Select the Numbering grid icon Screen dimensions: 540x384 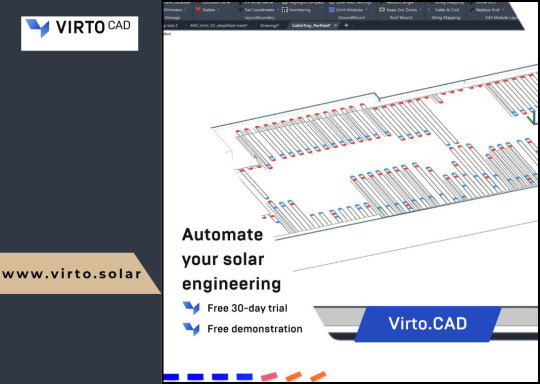pos(284,10)
